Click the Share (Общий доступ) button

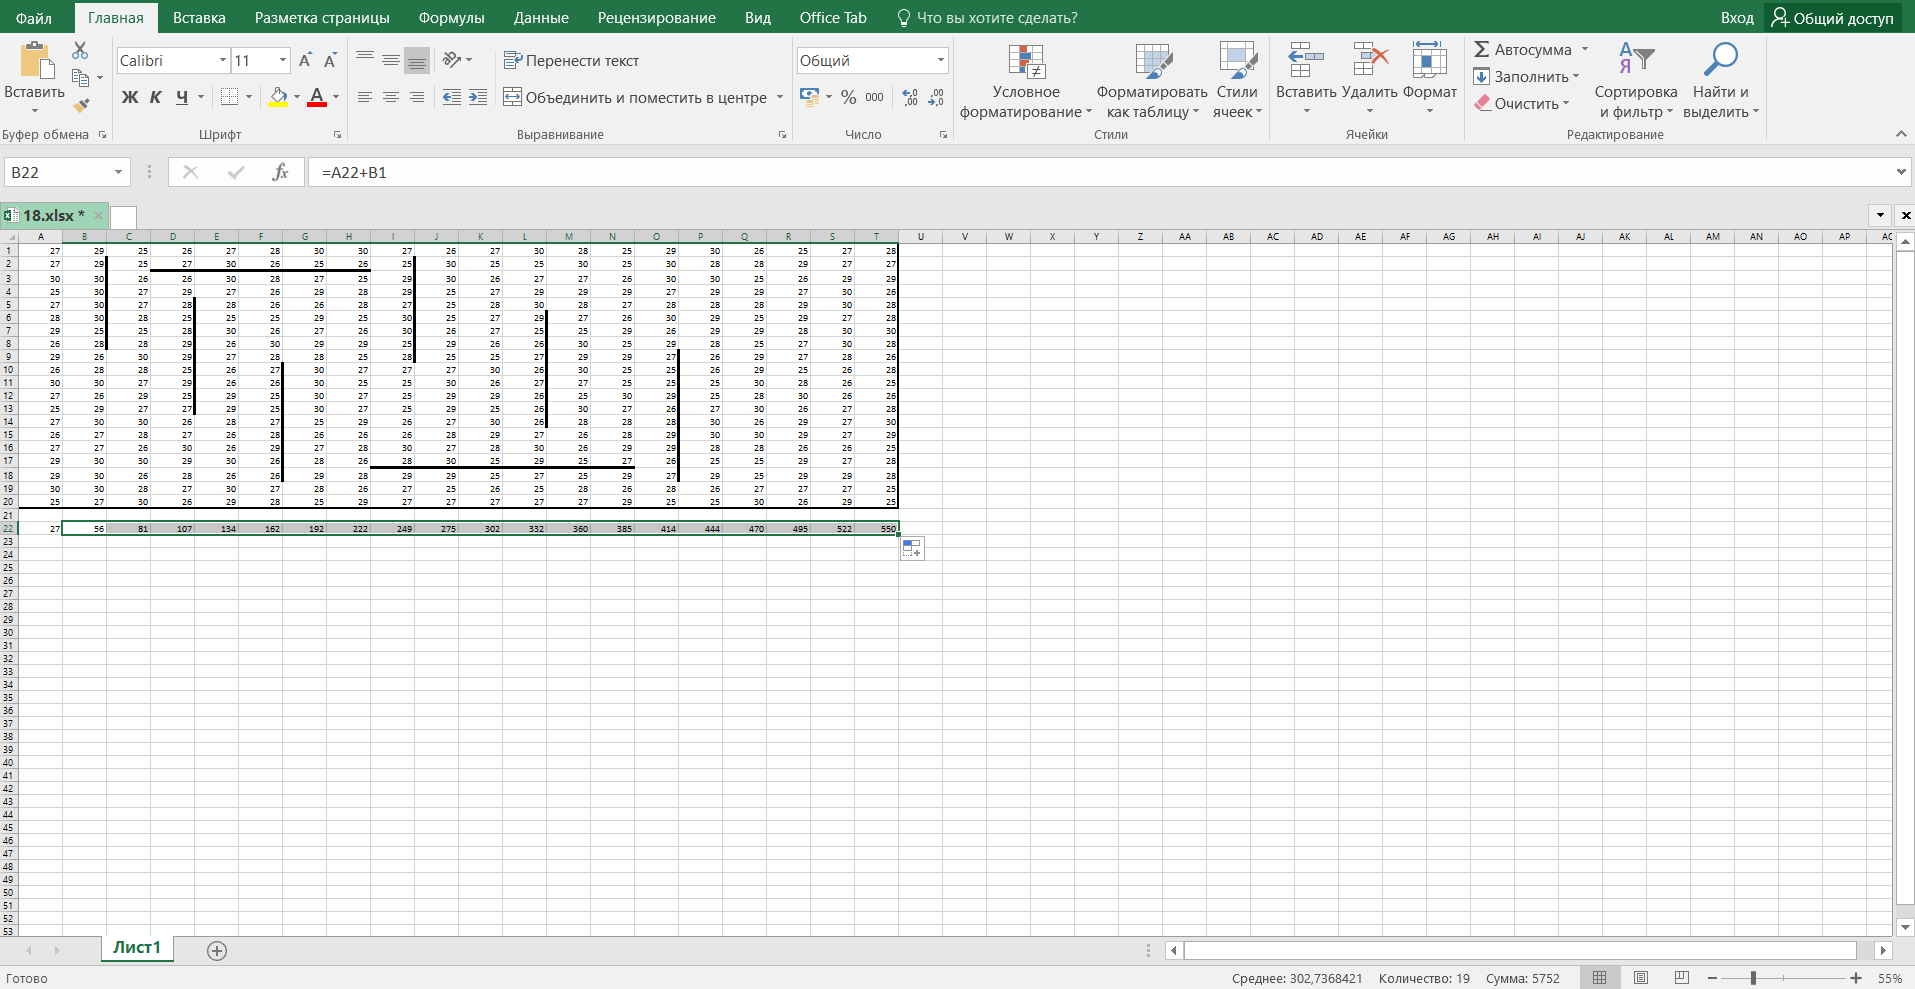click(1833, 17)
